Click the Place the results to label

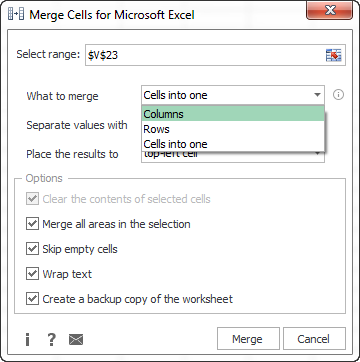coord(72,154)
